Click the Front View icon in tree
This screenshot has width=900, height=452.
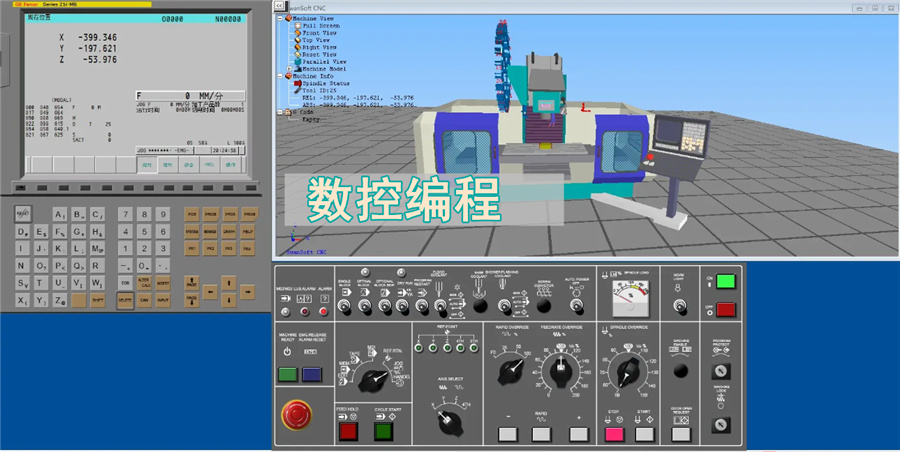[x=298, y=32]
